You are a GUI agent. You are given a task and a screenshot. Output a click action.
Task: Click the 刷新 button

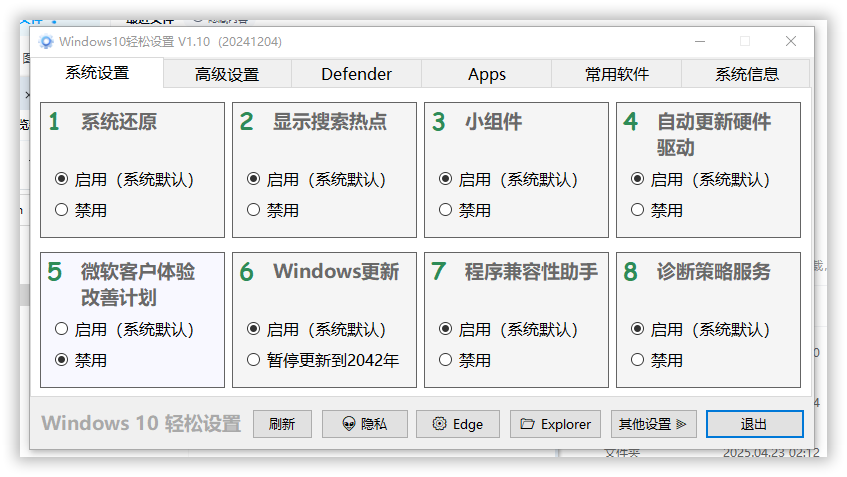pos(282,424)
